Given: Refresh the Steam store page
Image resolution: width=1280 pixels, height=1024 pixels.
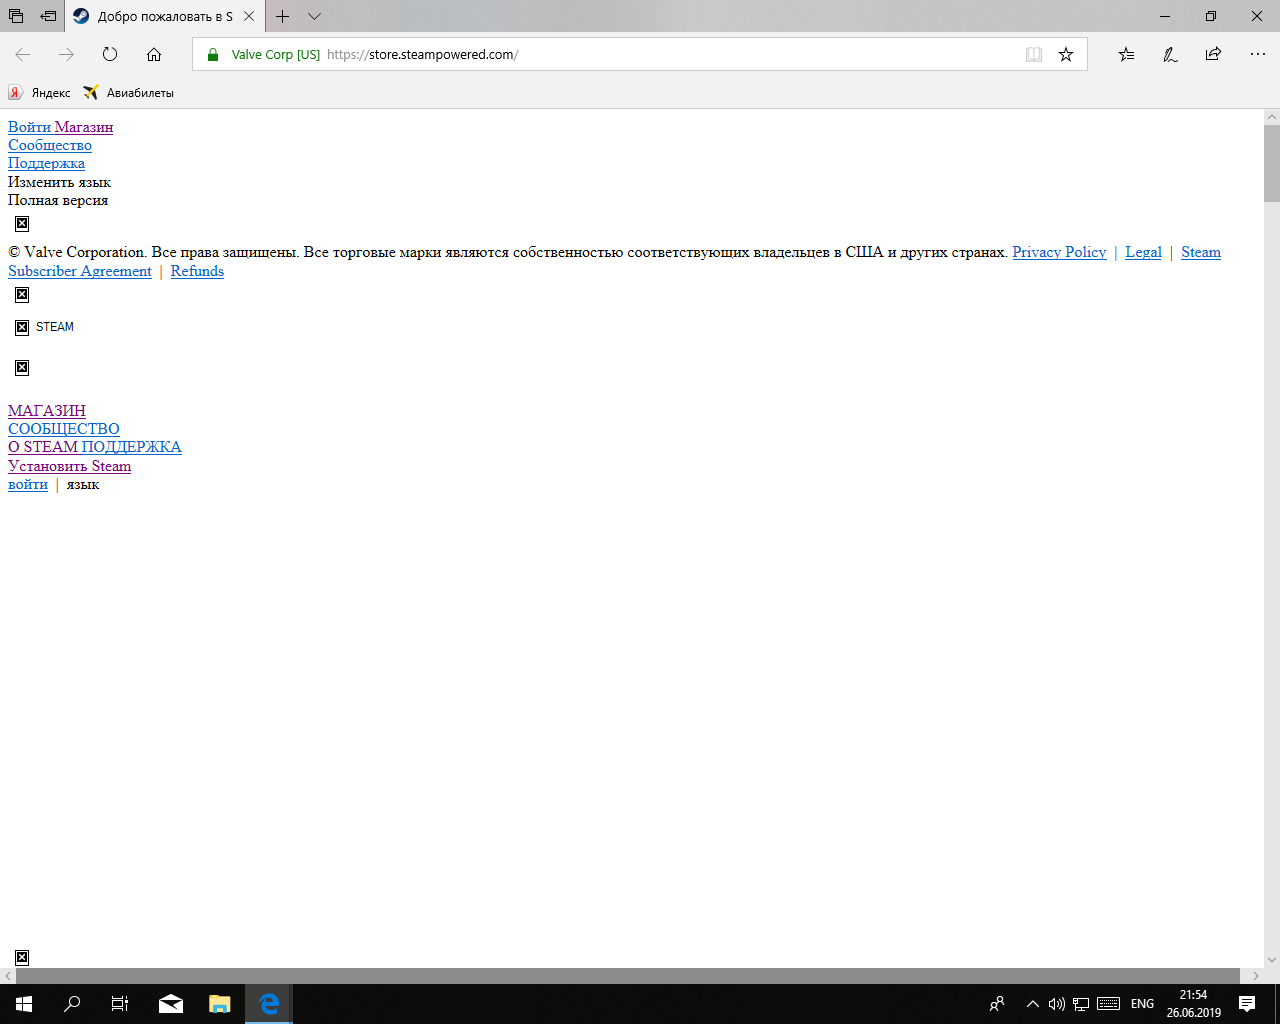Looking at the screenshot, I should point(110,54).
